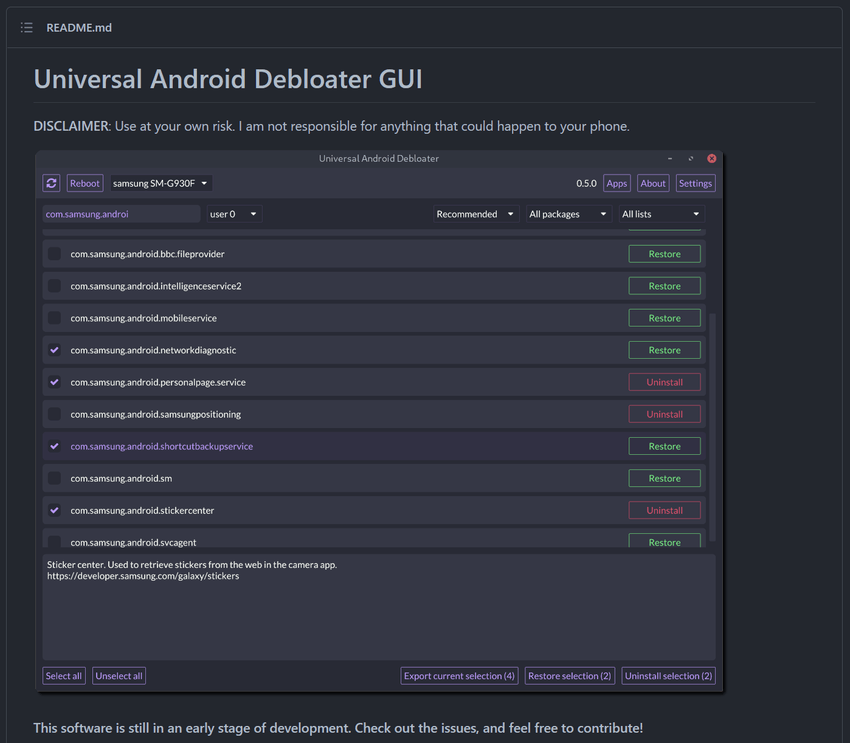The height and width of the screenshot is (743, 850).
Task: Open the Apps view
Action: [x=617, y=183]
